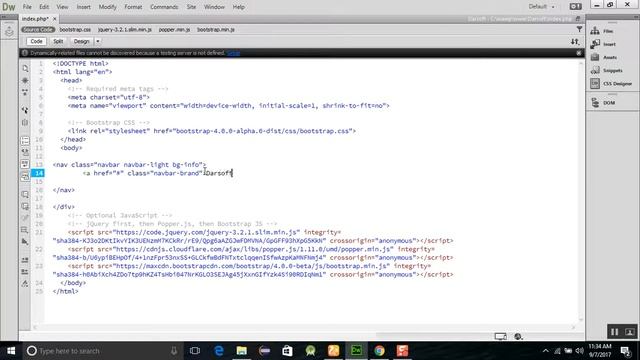Click the Setup link in info bar
The image size is (640, 360).
233,53
